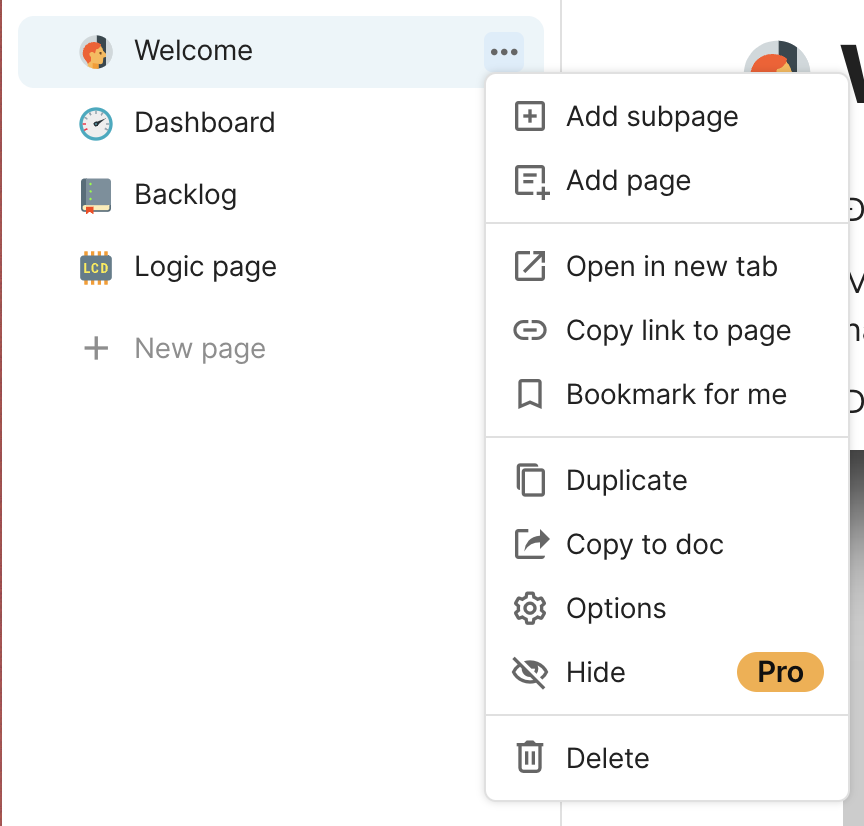This screenshot has width=864, height=826.
Task: Open the three-dot menu next to Welcome
Action: coord(504,52)
